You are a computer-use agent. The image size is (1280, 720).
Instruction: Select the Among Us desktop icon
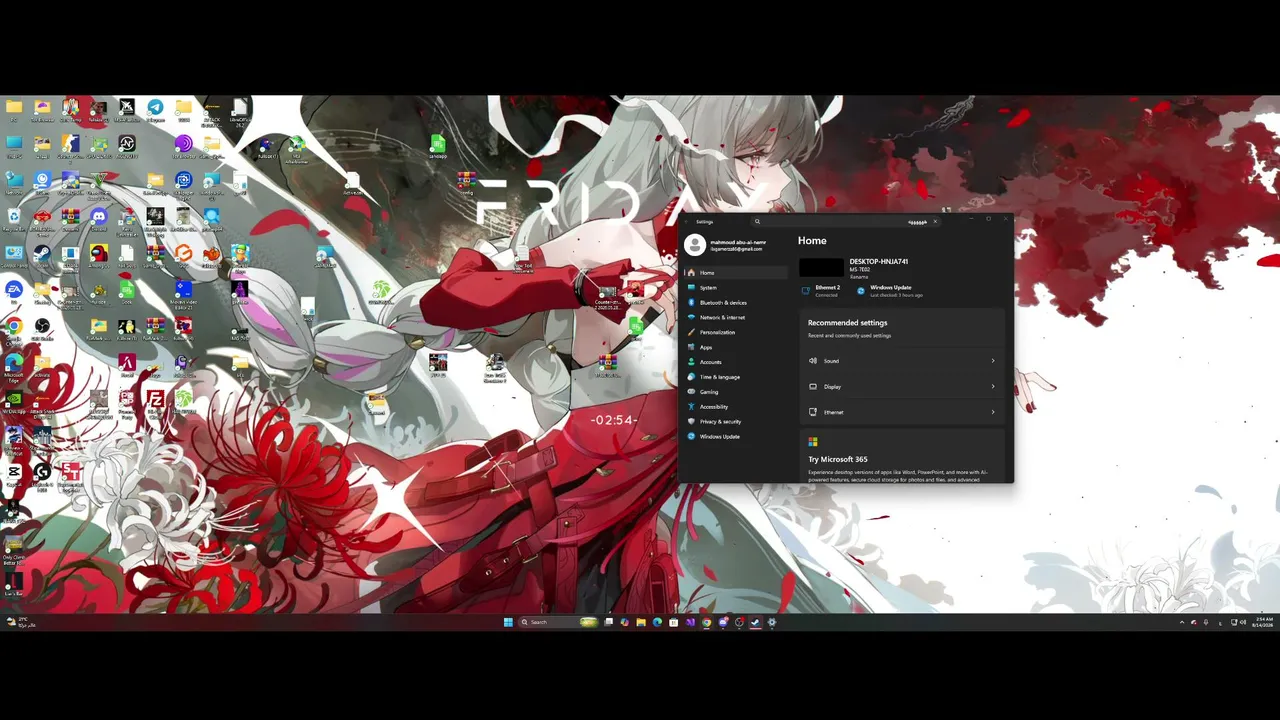(98, 256)
